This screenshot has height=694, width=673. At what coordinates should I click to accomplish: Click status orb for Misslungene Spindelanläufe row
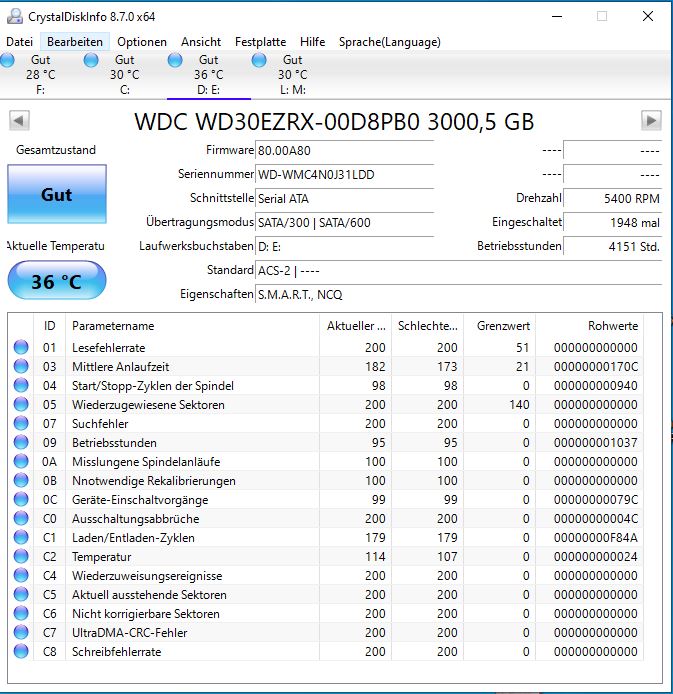(x=21, y=461)
